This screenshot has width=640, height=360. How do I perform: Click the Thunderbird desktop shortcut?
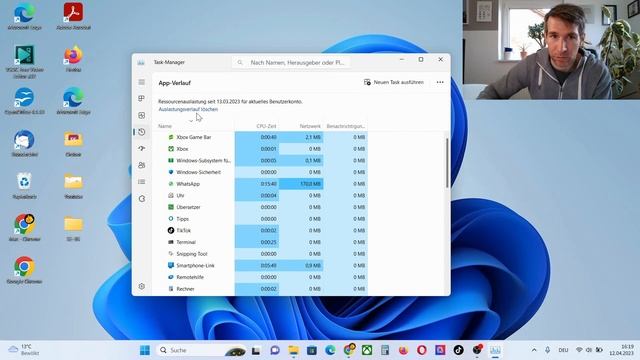pyautogui.click(x=24, y=143)
